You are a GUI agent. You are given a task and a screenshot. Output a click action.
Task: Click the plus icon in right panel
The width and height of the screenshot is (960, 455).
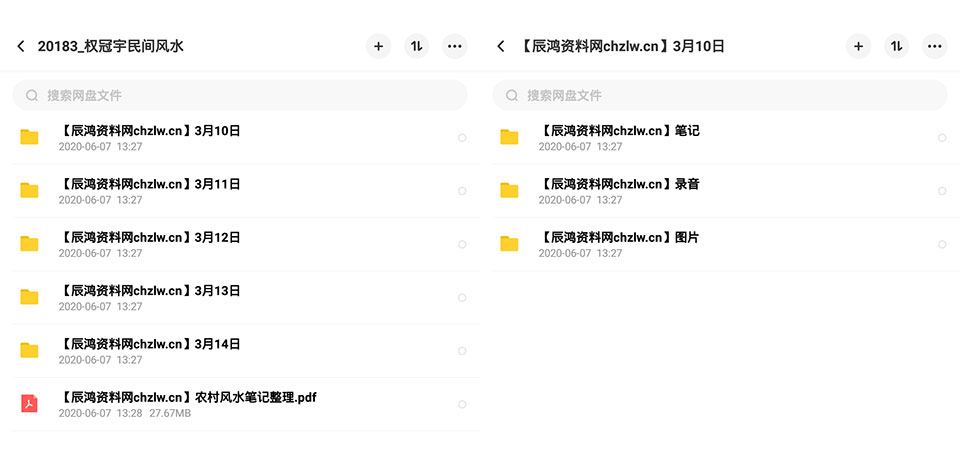(858, 47)
